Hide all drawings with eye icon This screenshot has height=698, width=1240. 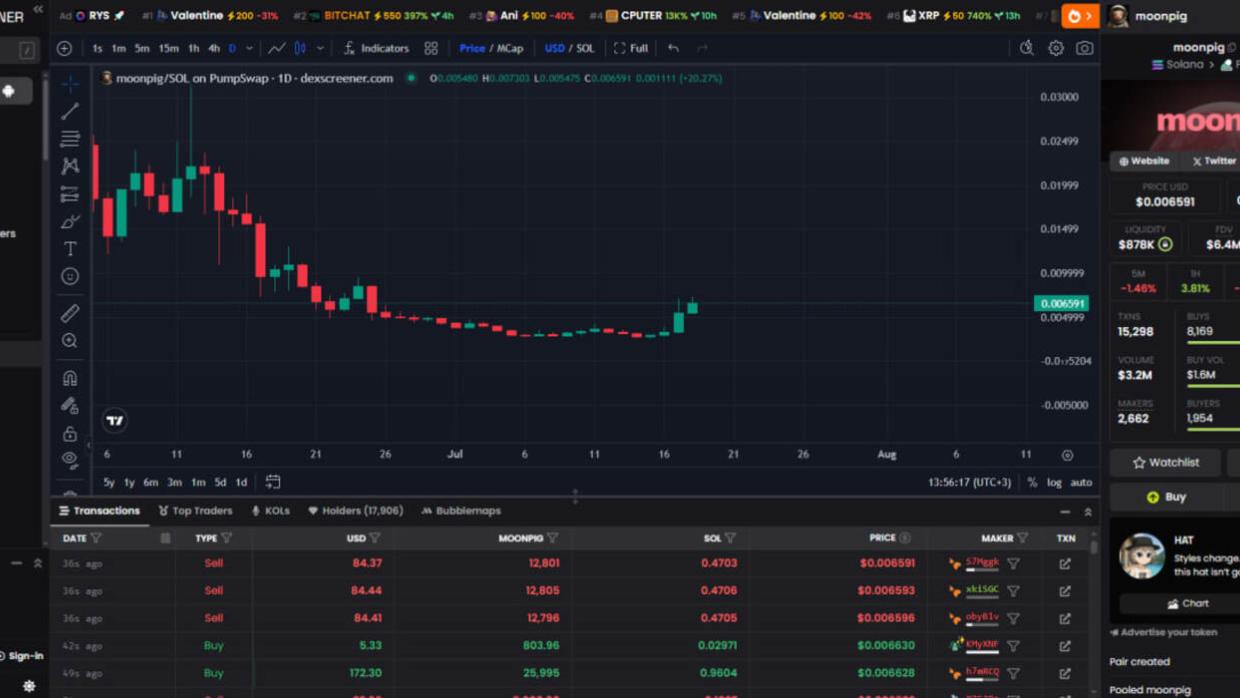click(70, 460)
